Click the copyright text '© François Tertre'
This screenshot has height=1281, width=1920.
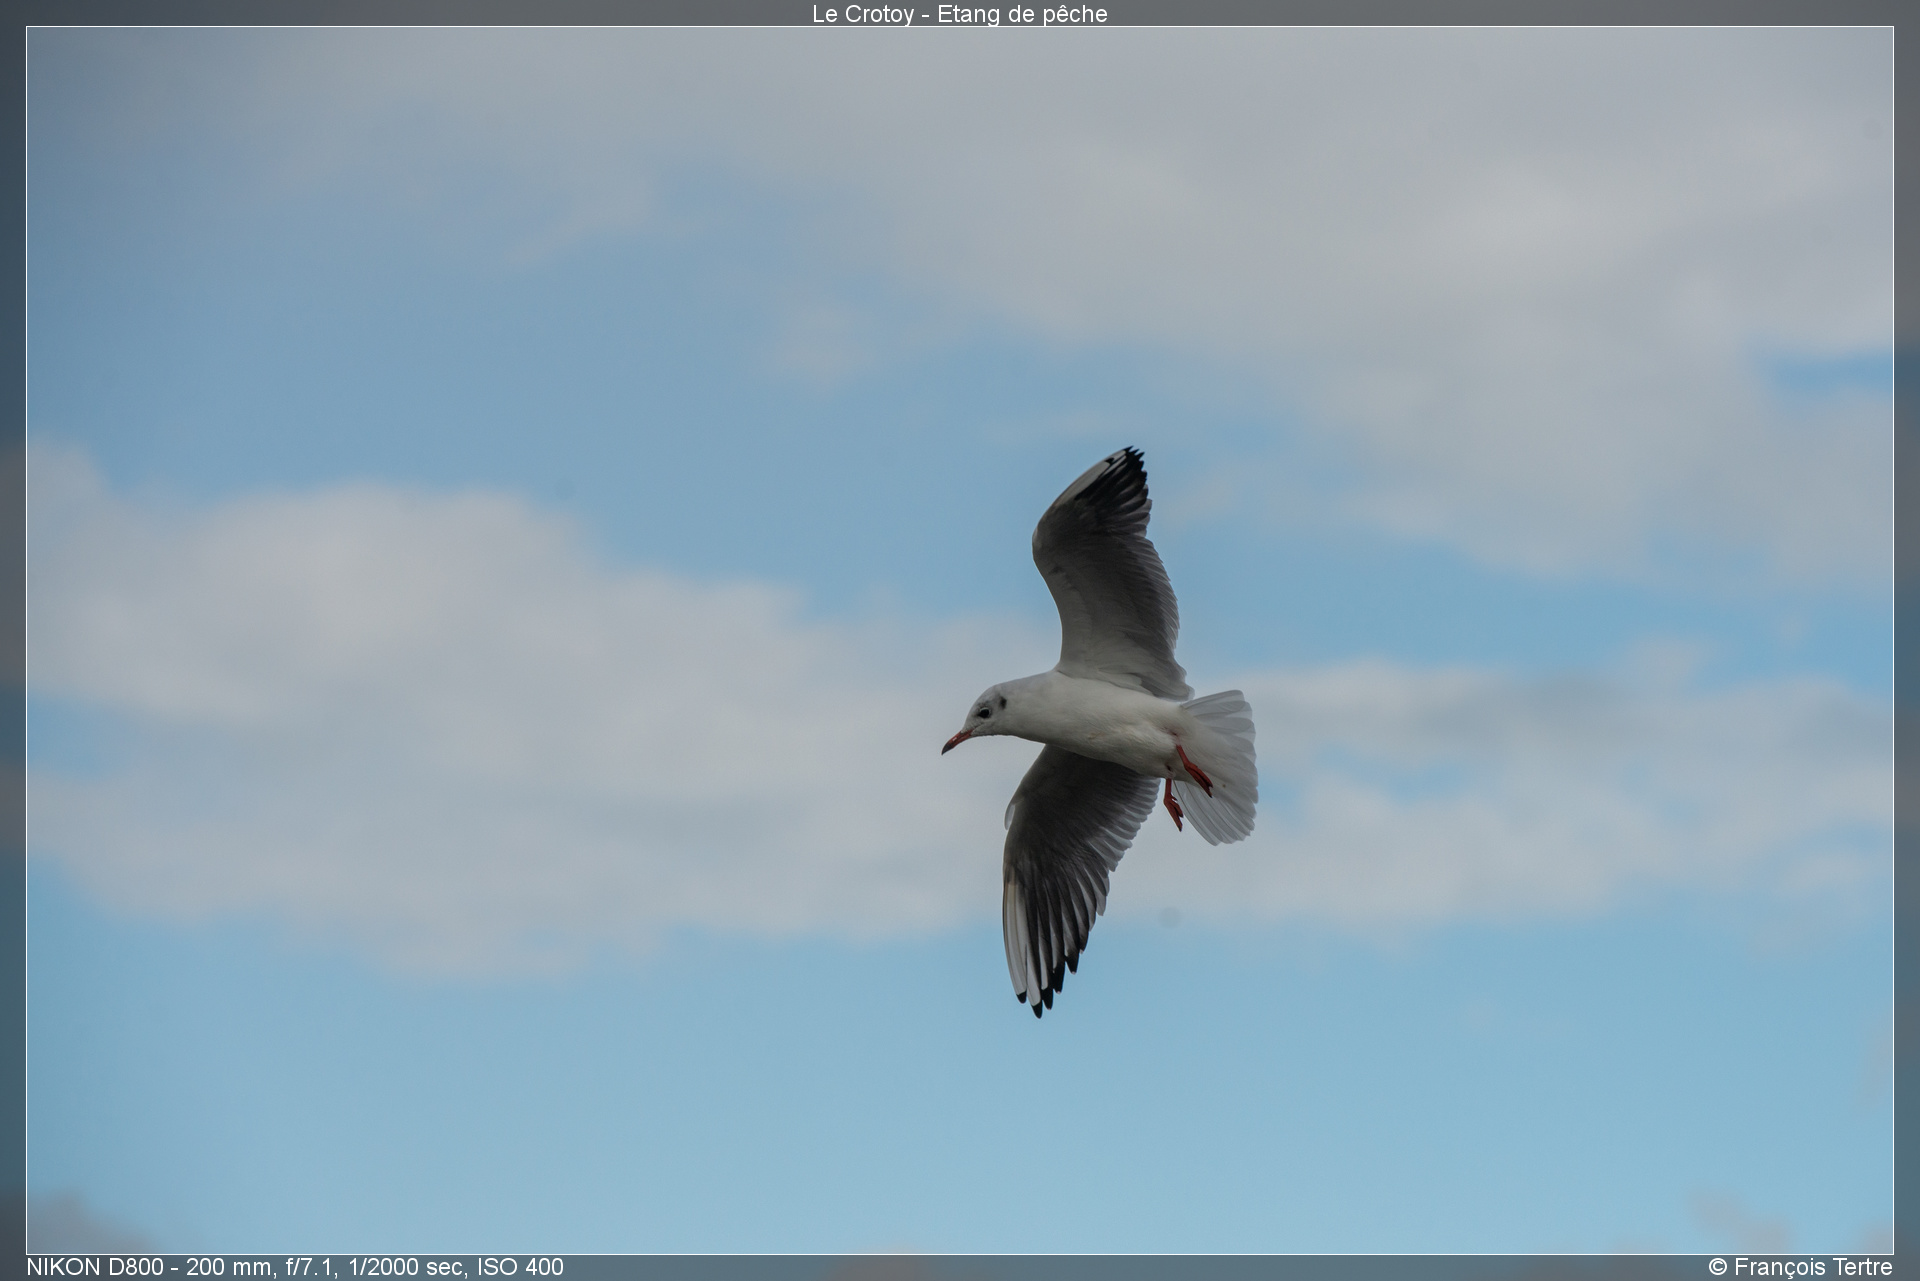pos(1800,1267)
